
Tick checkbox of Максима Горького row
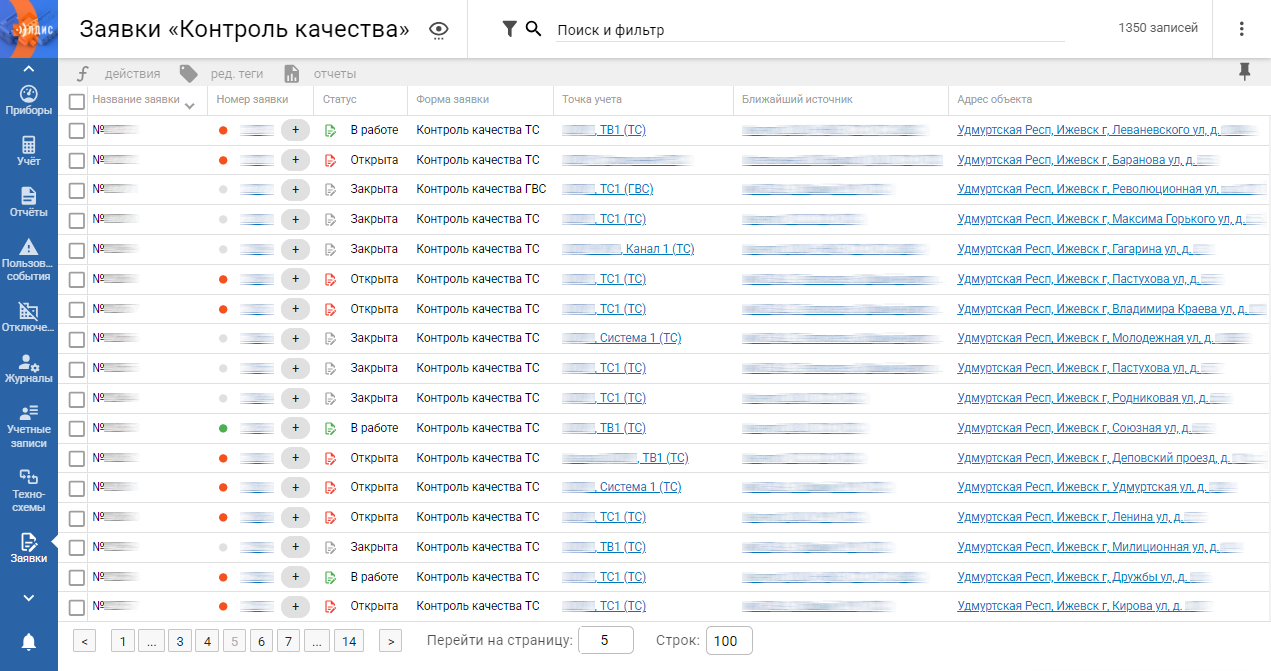pyautogui.click(x=77, y=219)
